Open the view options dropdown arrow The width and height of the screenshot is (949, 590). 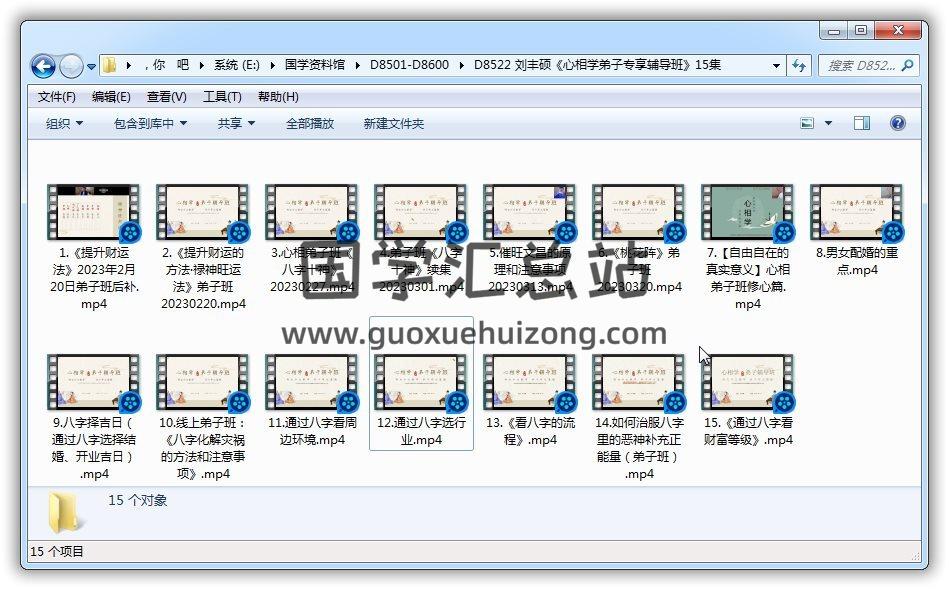(x=828, y=123)
